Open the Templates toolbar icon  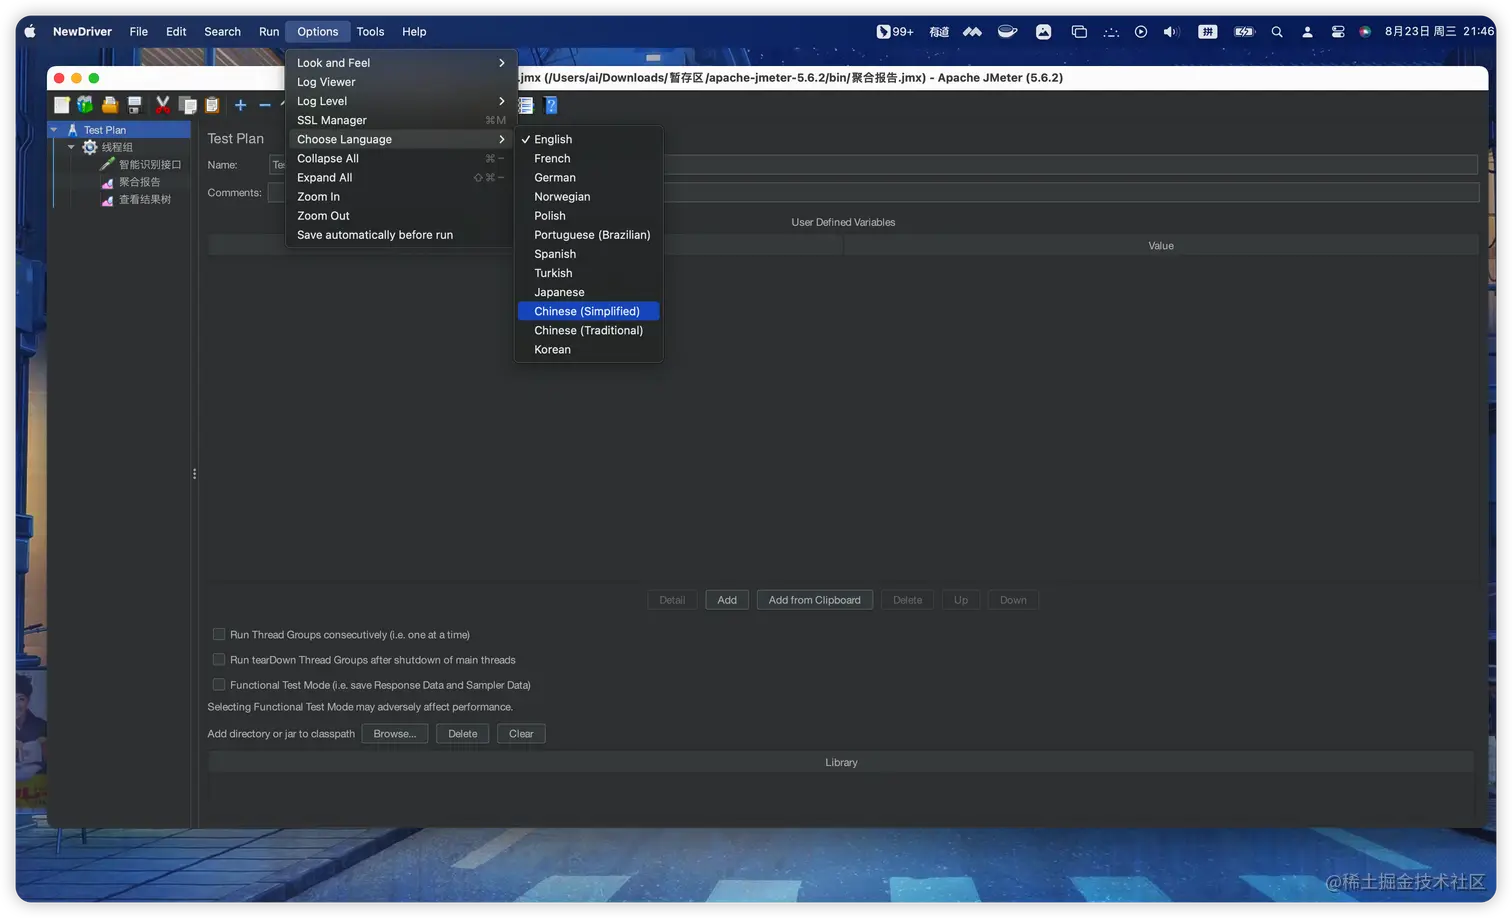85,105
